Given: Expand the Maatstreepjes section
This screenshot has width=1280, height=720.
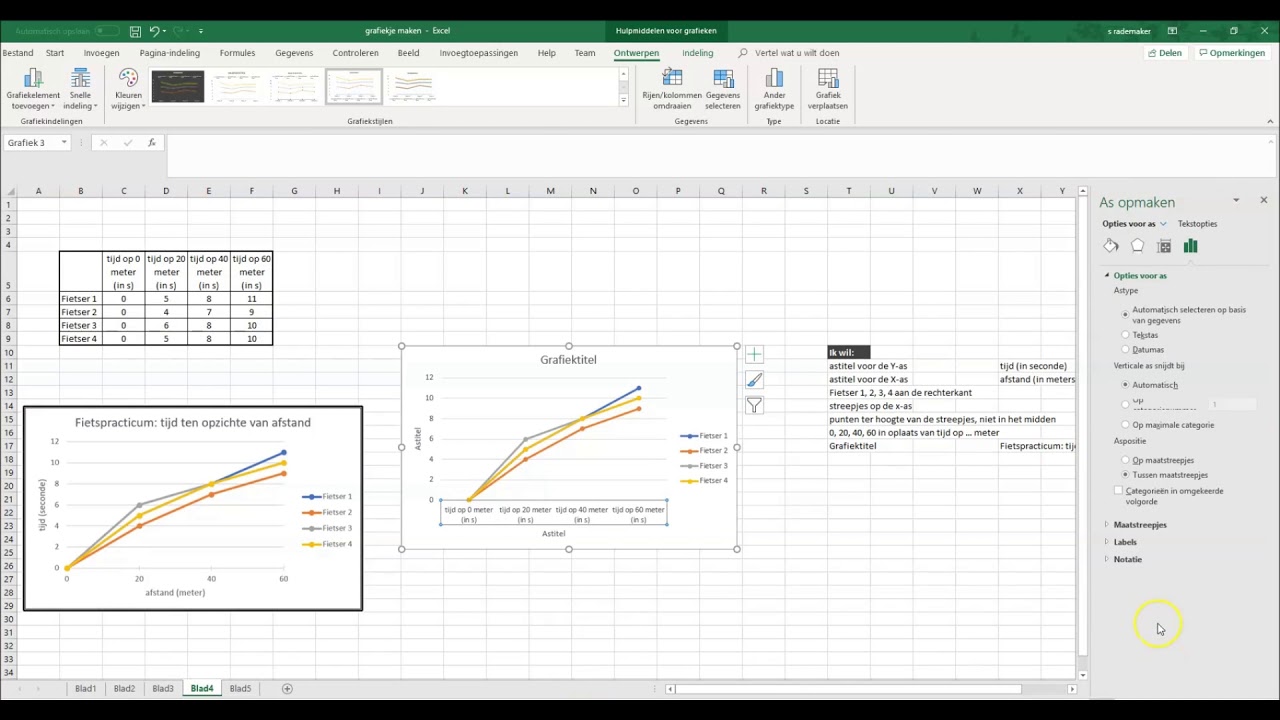Looking at the screenshot, I should pos(1140,525).
